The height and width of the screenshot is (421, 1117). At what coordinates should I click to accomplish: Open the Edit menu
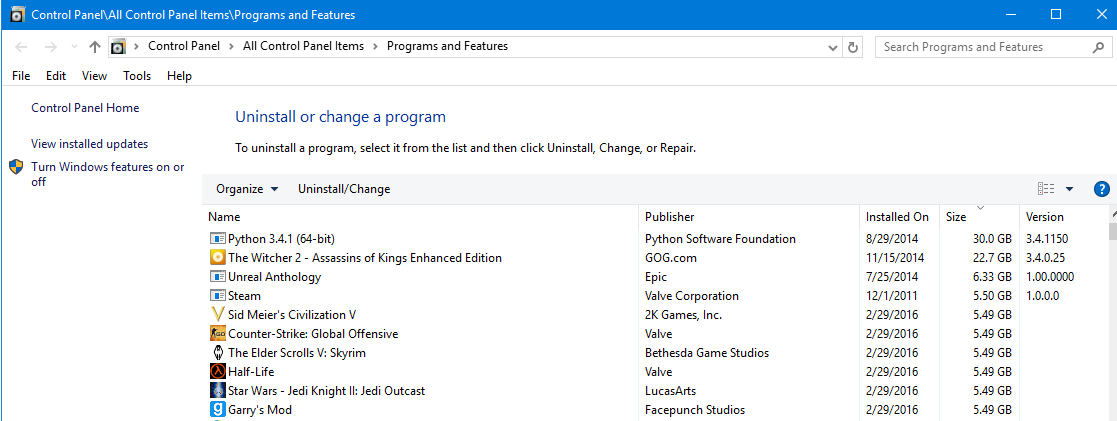click(x=56, y=76)
